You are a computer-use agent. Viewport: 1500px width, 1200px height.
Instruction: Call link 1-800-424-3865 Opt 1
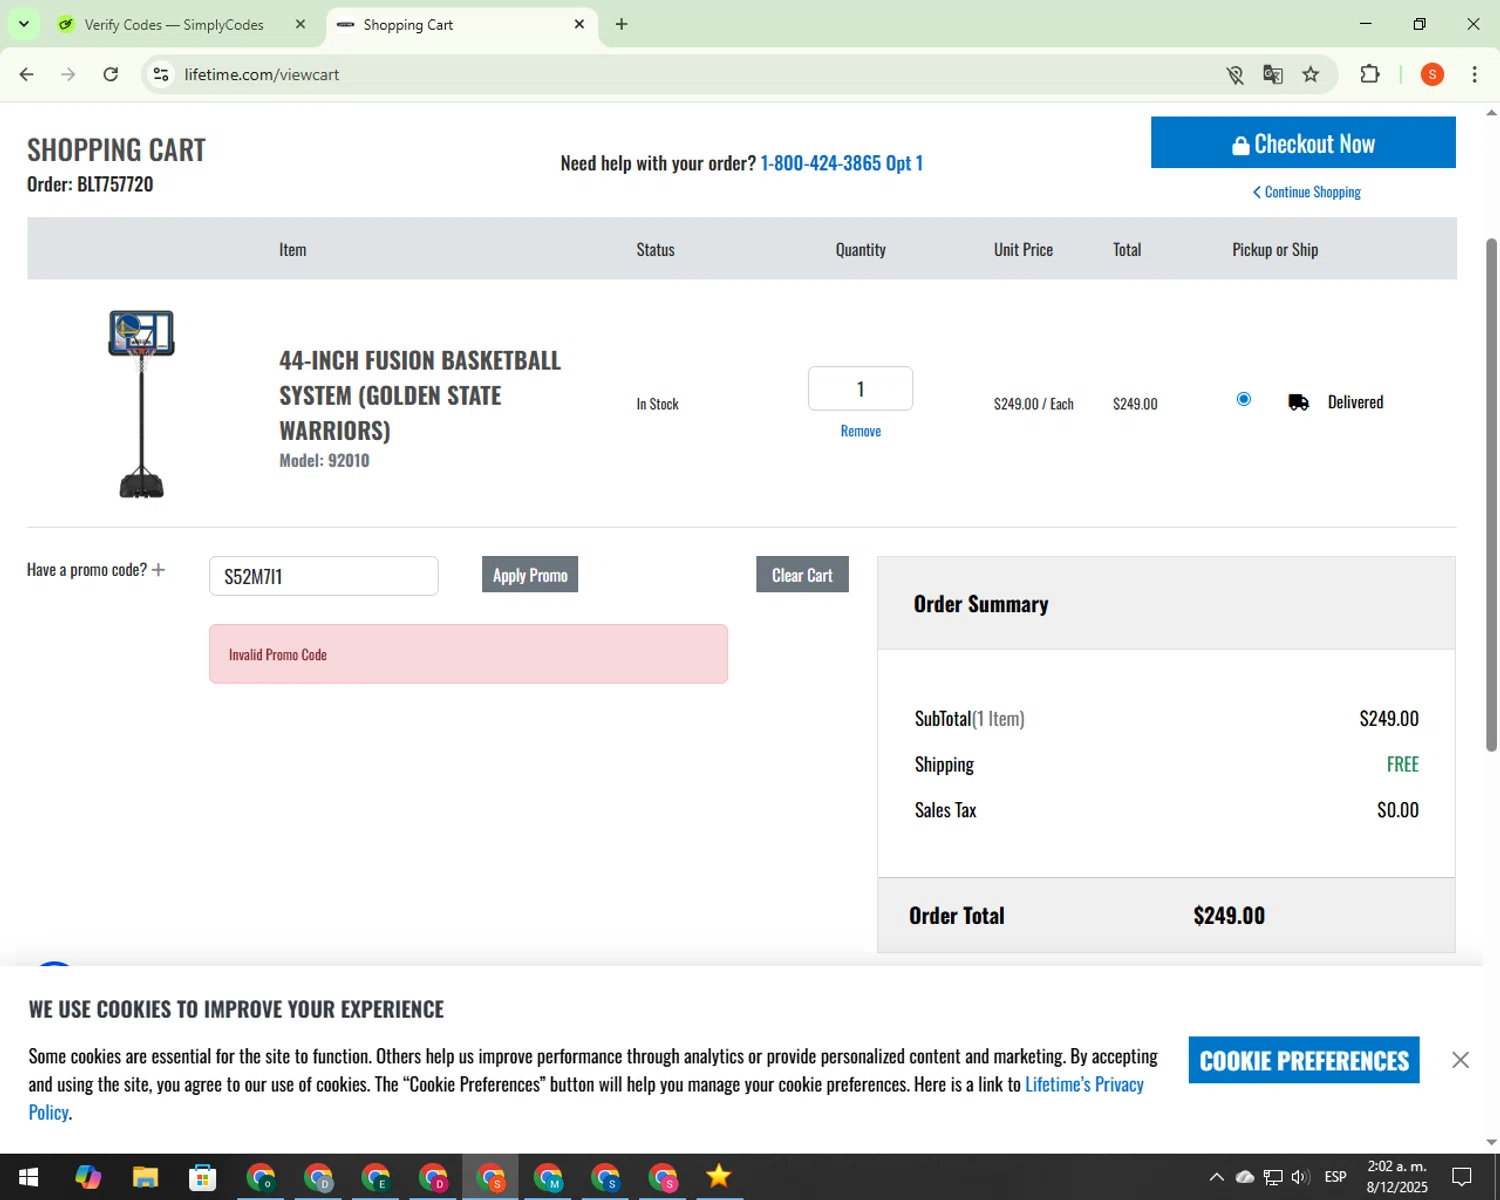click(841, 163)
